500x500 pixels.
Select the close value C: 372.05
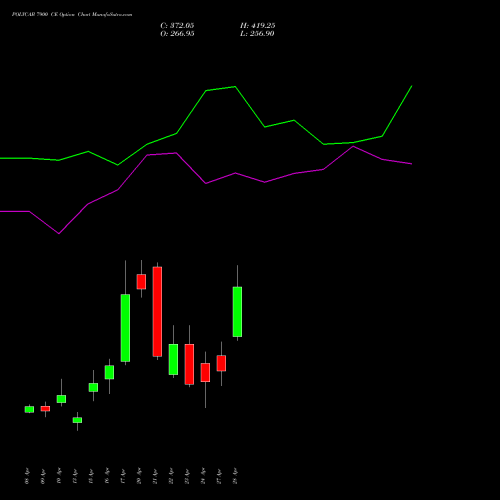pos(177,26)
